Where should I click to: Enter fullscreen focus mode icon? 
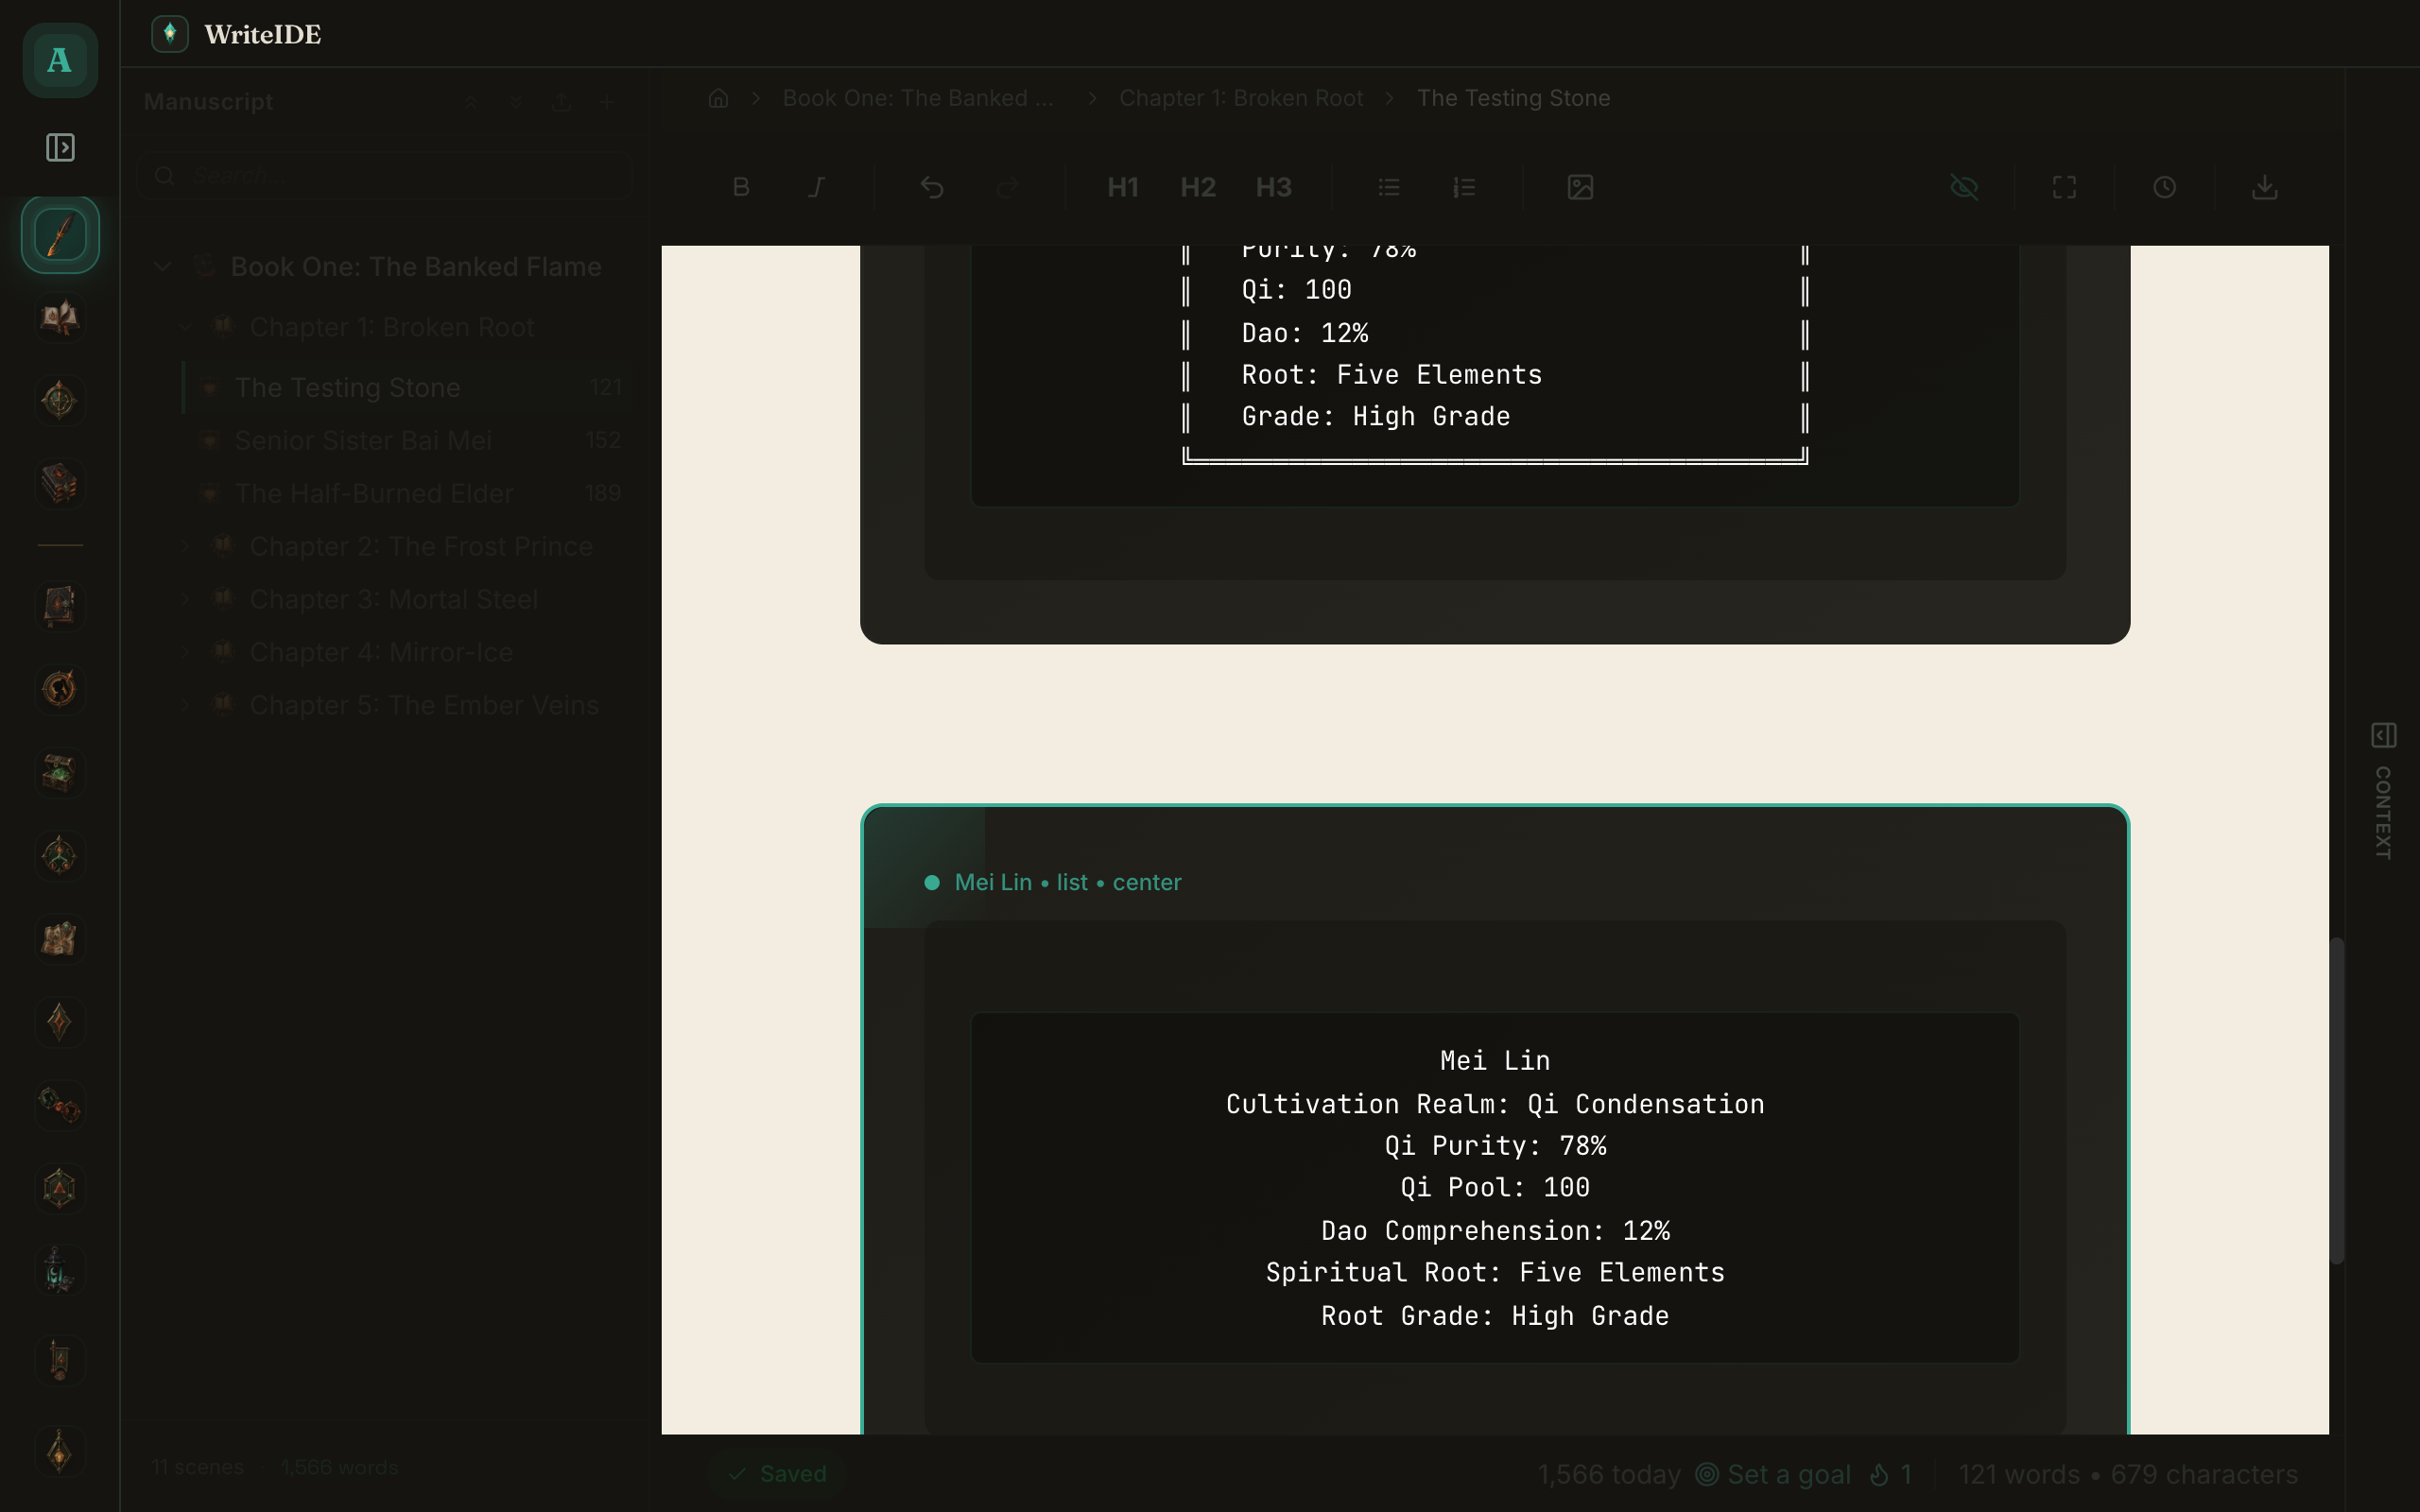pyautogui.click(x=2064, y=187)
